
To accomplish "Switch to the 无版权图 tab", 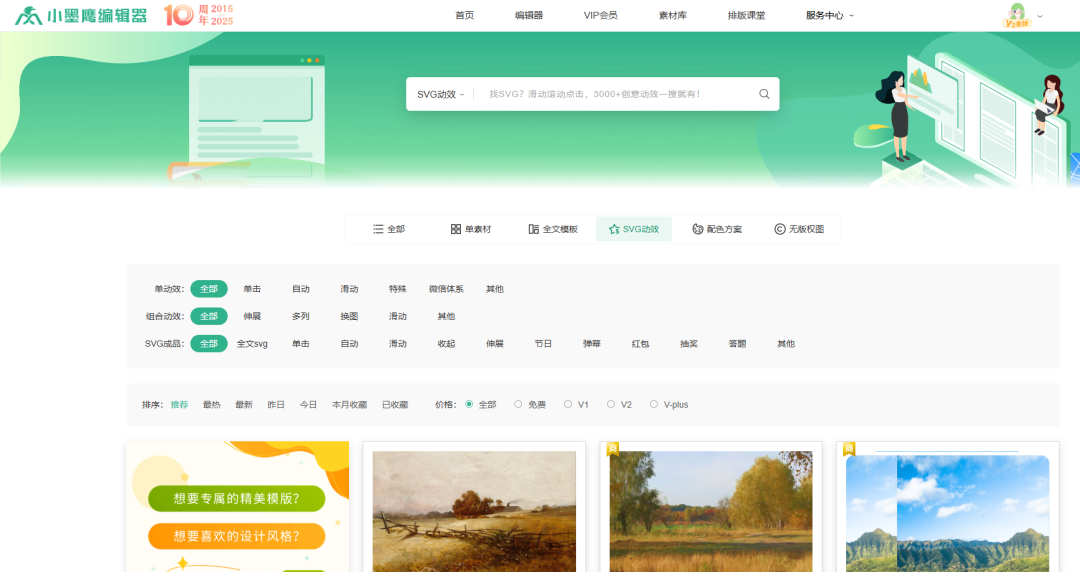I will (x=799, y=229).
